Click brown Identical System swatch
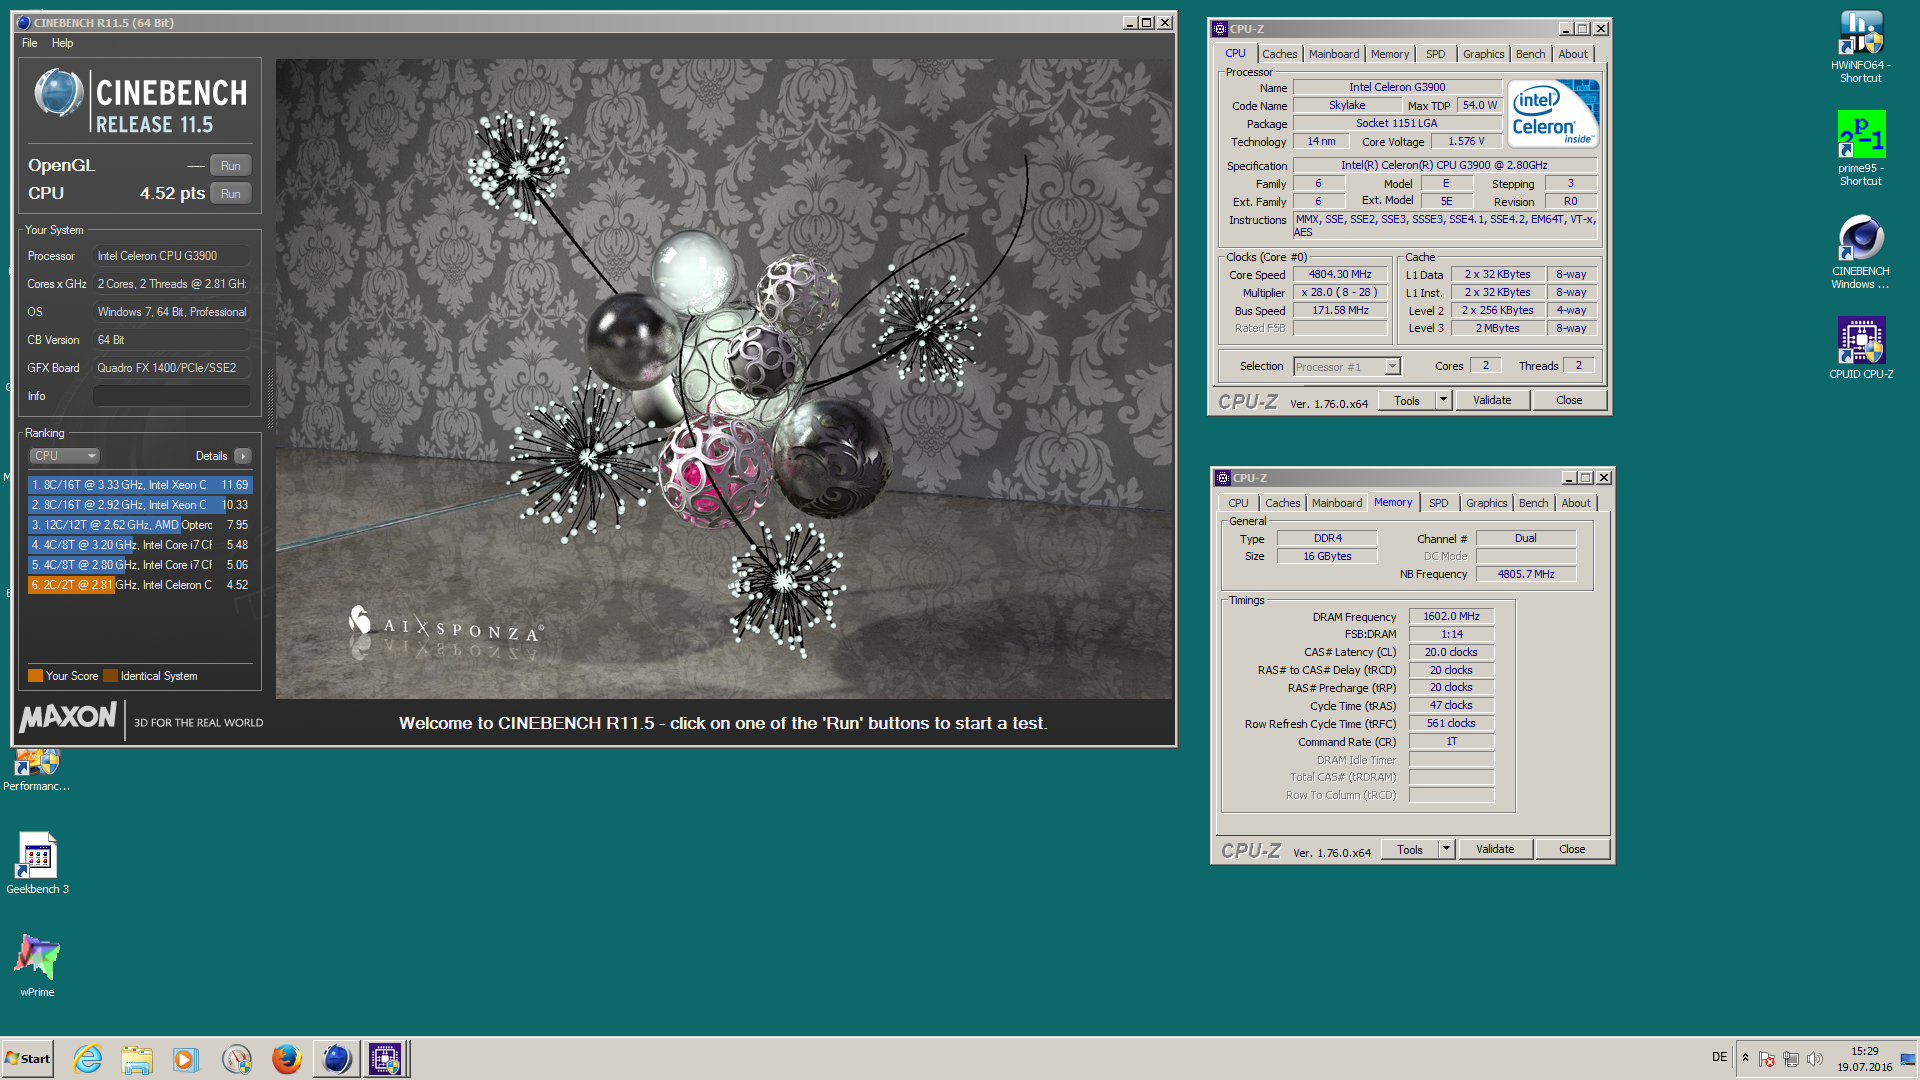Viewport: 1920px width, 1080px height. coord(110,676)
